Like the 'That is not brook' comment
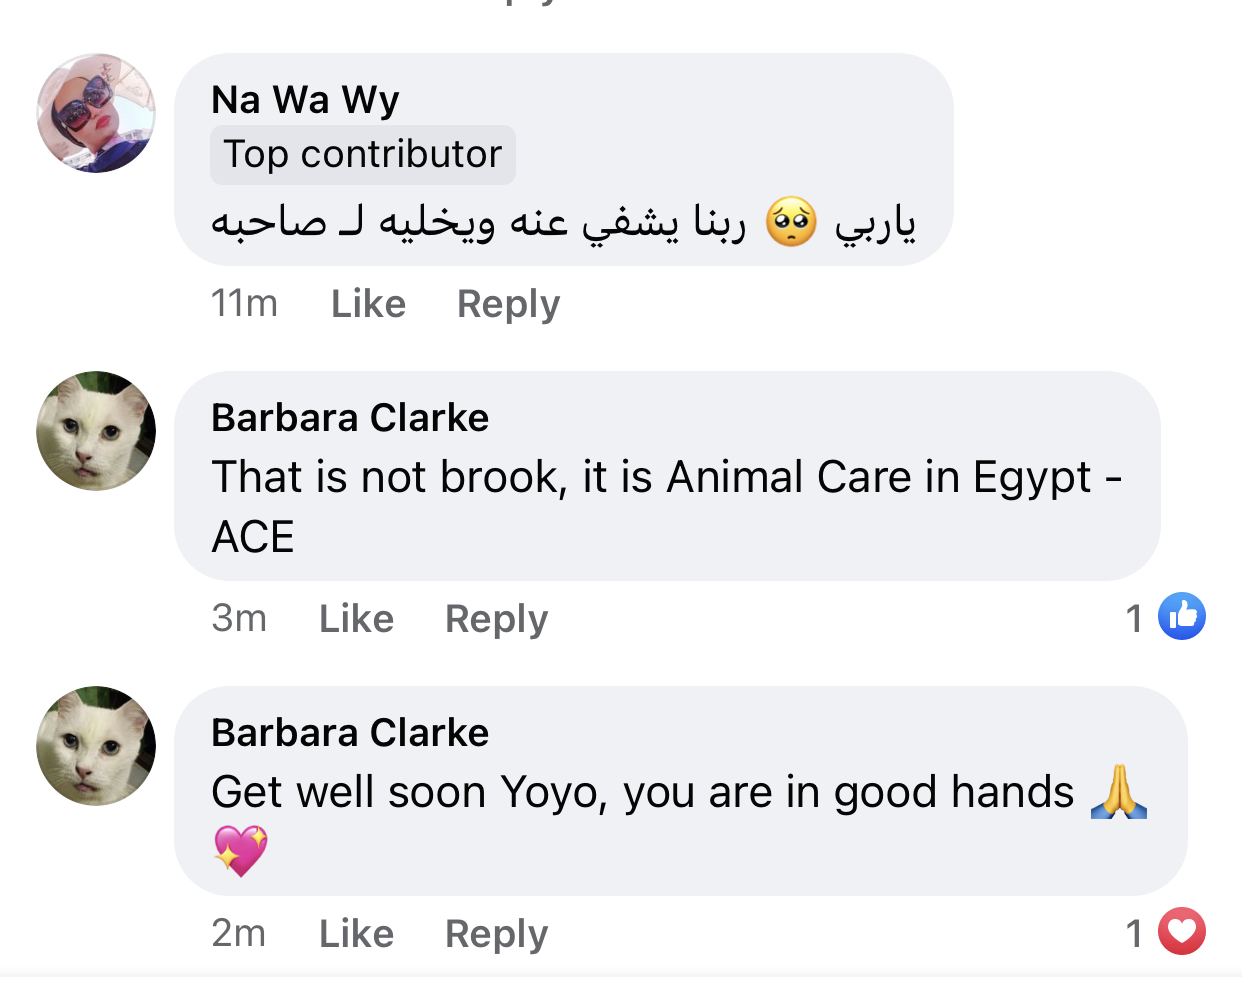This screenshot has height=981, width=1242. (x=356, y=619)
